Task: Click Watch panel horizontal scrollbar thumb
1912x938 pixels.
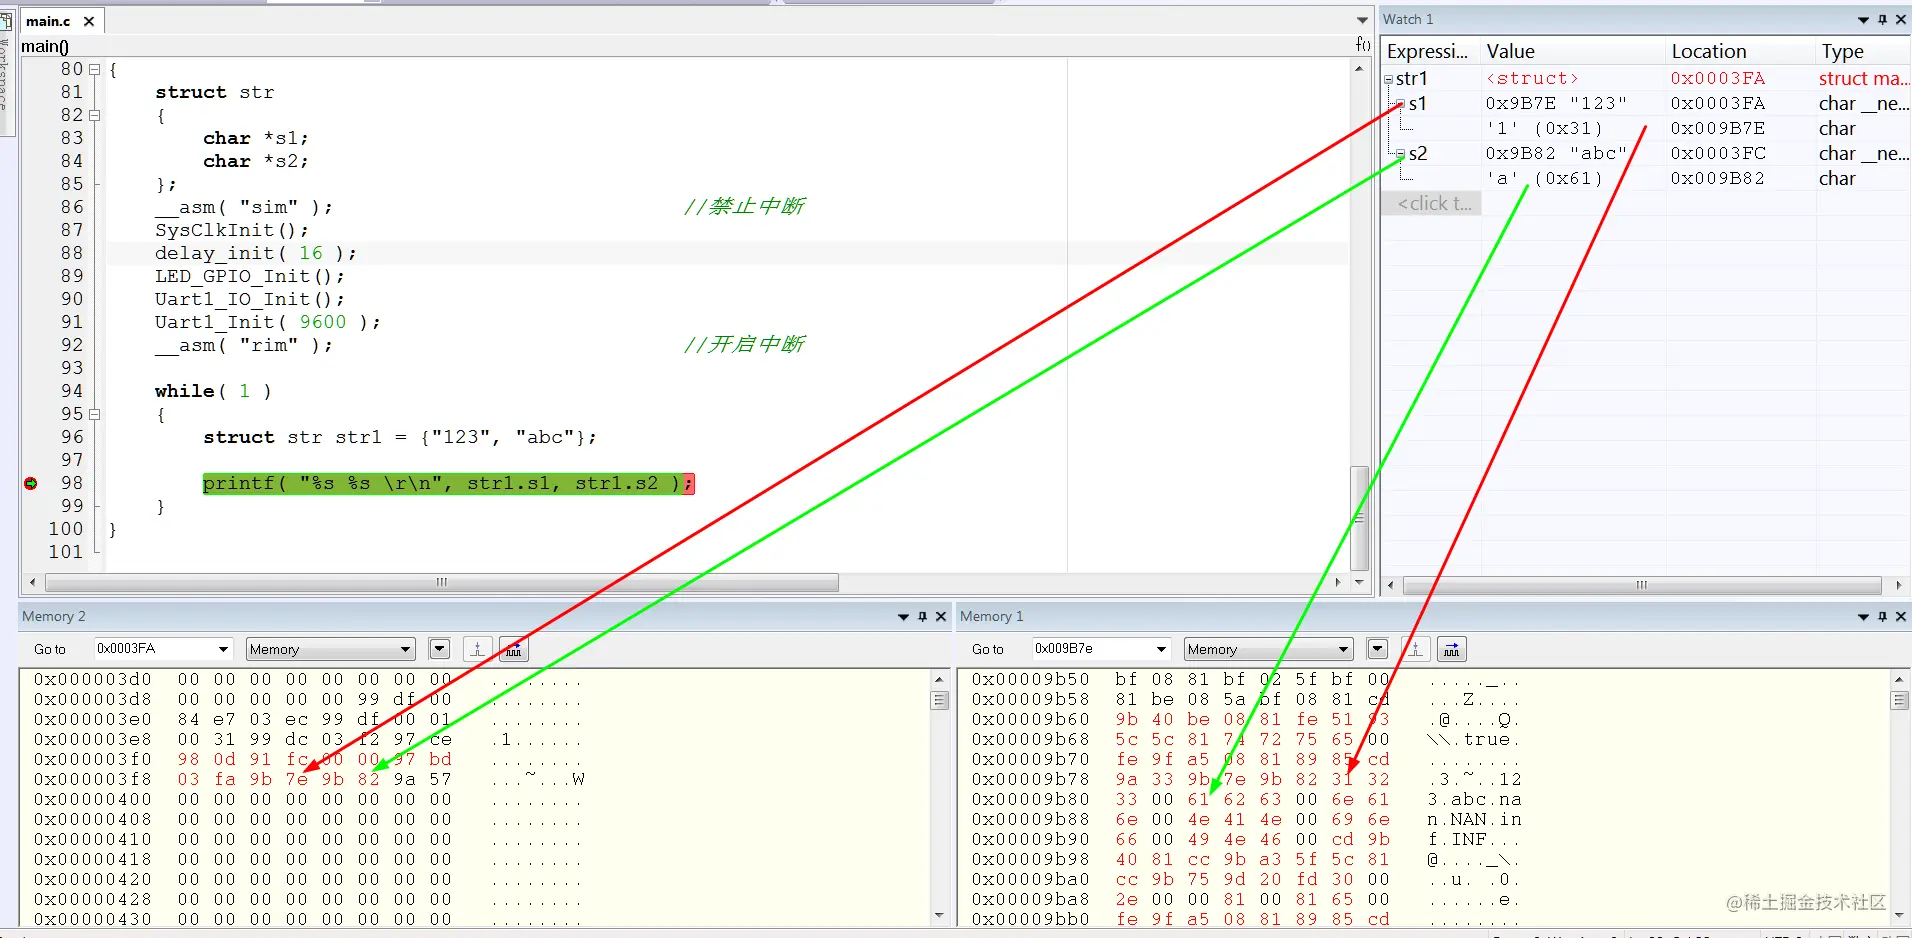Action: click(x=1642, y=585)
